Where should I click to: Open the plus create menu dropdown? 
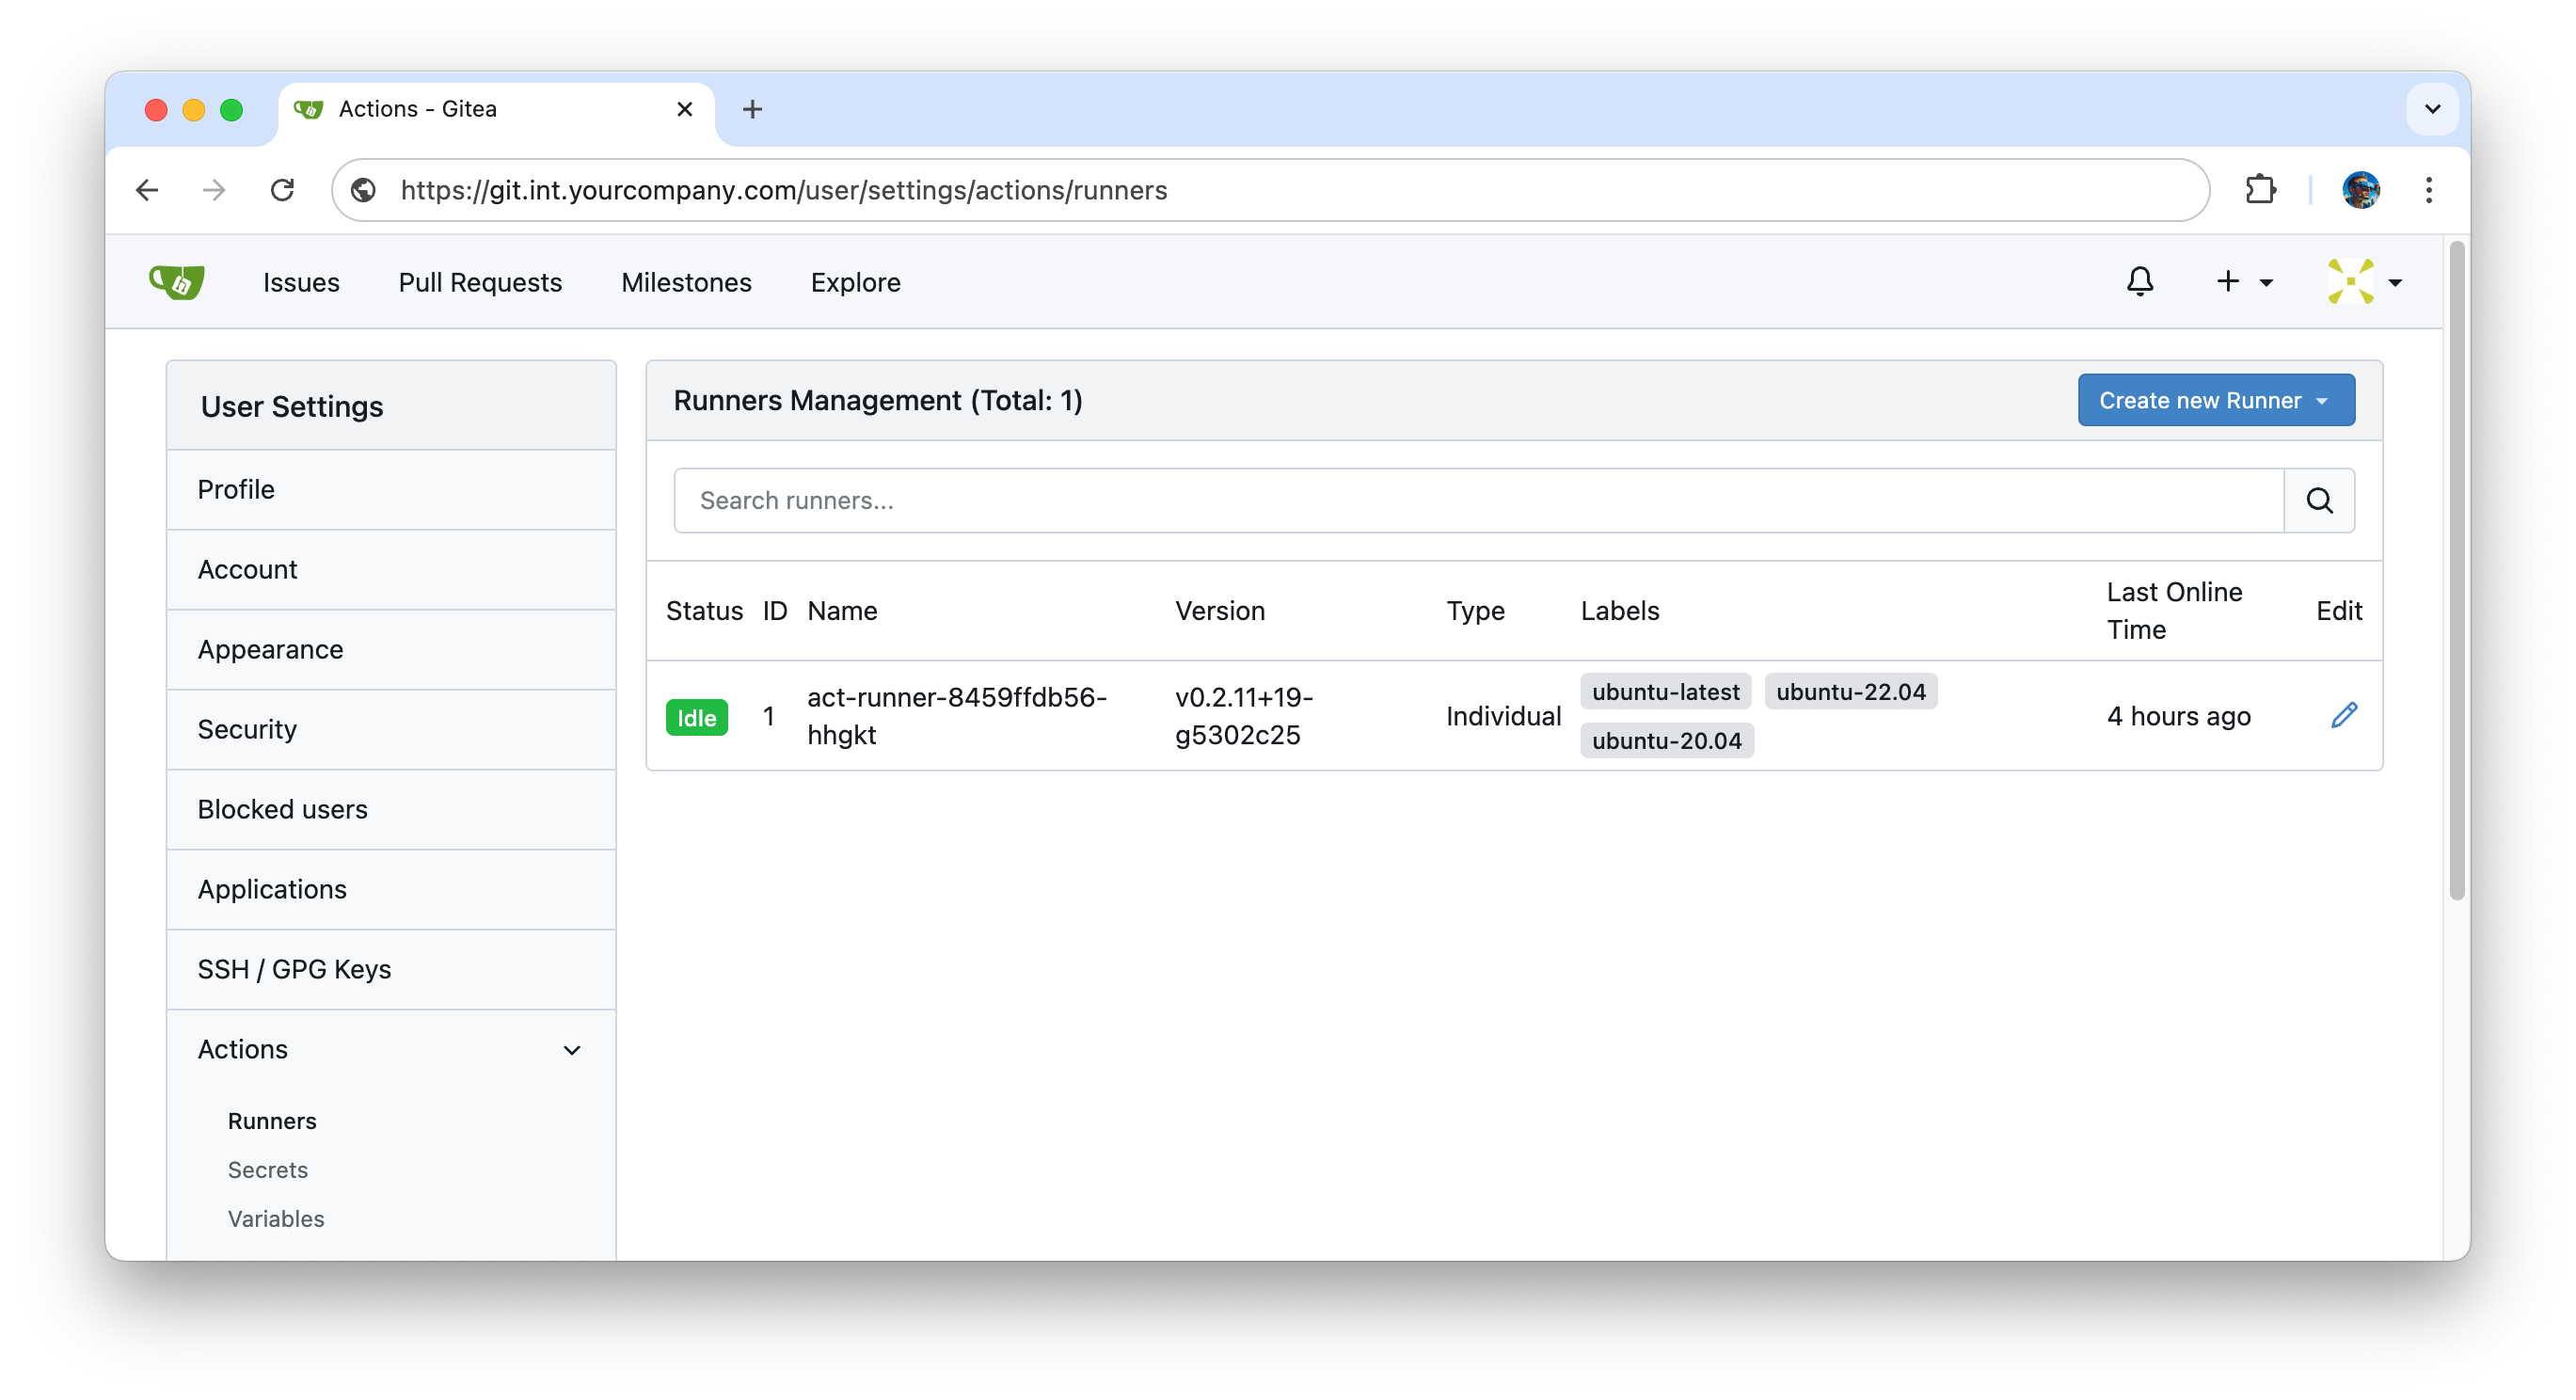point(2243,282)
